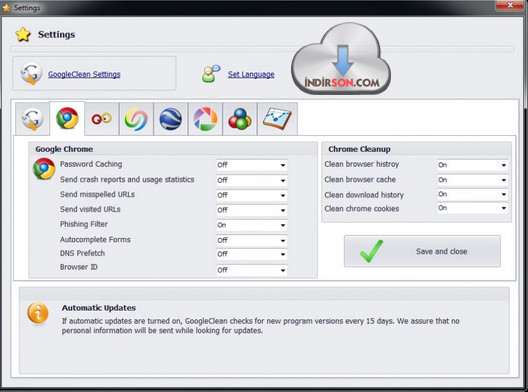Click the Clean chrome cookies label
Screen dimensions: 528x392
(362, 209)
